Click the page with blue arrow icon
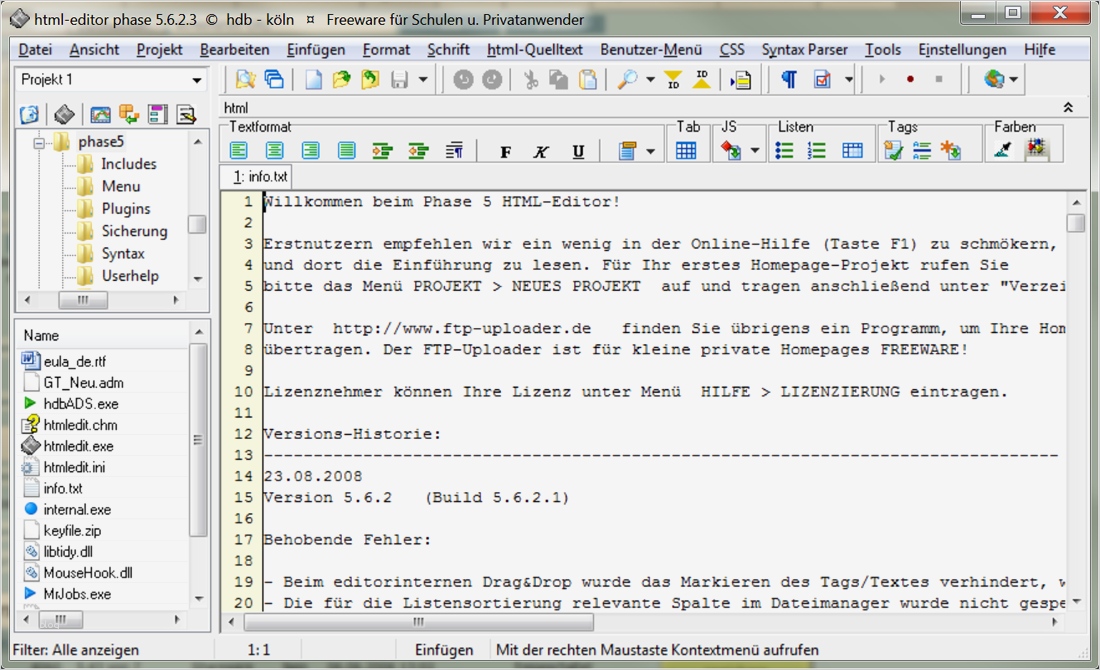This screenshot has height=670, width=1100. [x=740, y=79]
